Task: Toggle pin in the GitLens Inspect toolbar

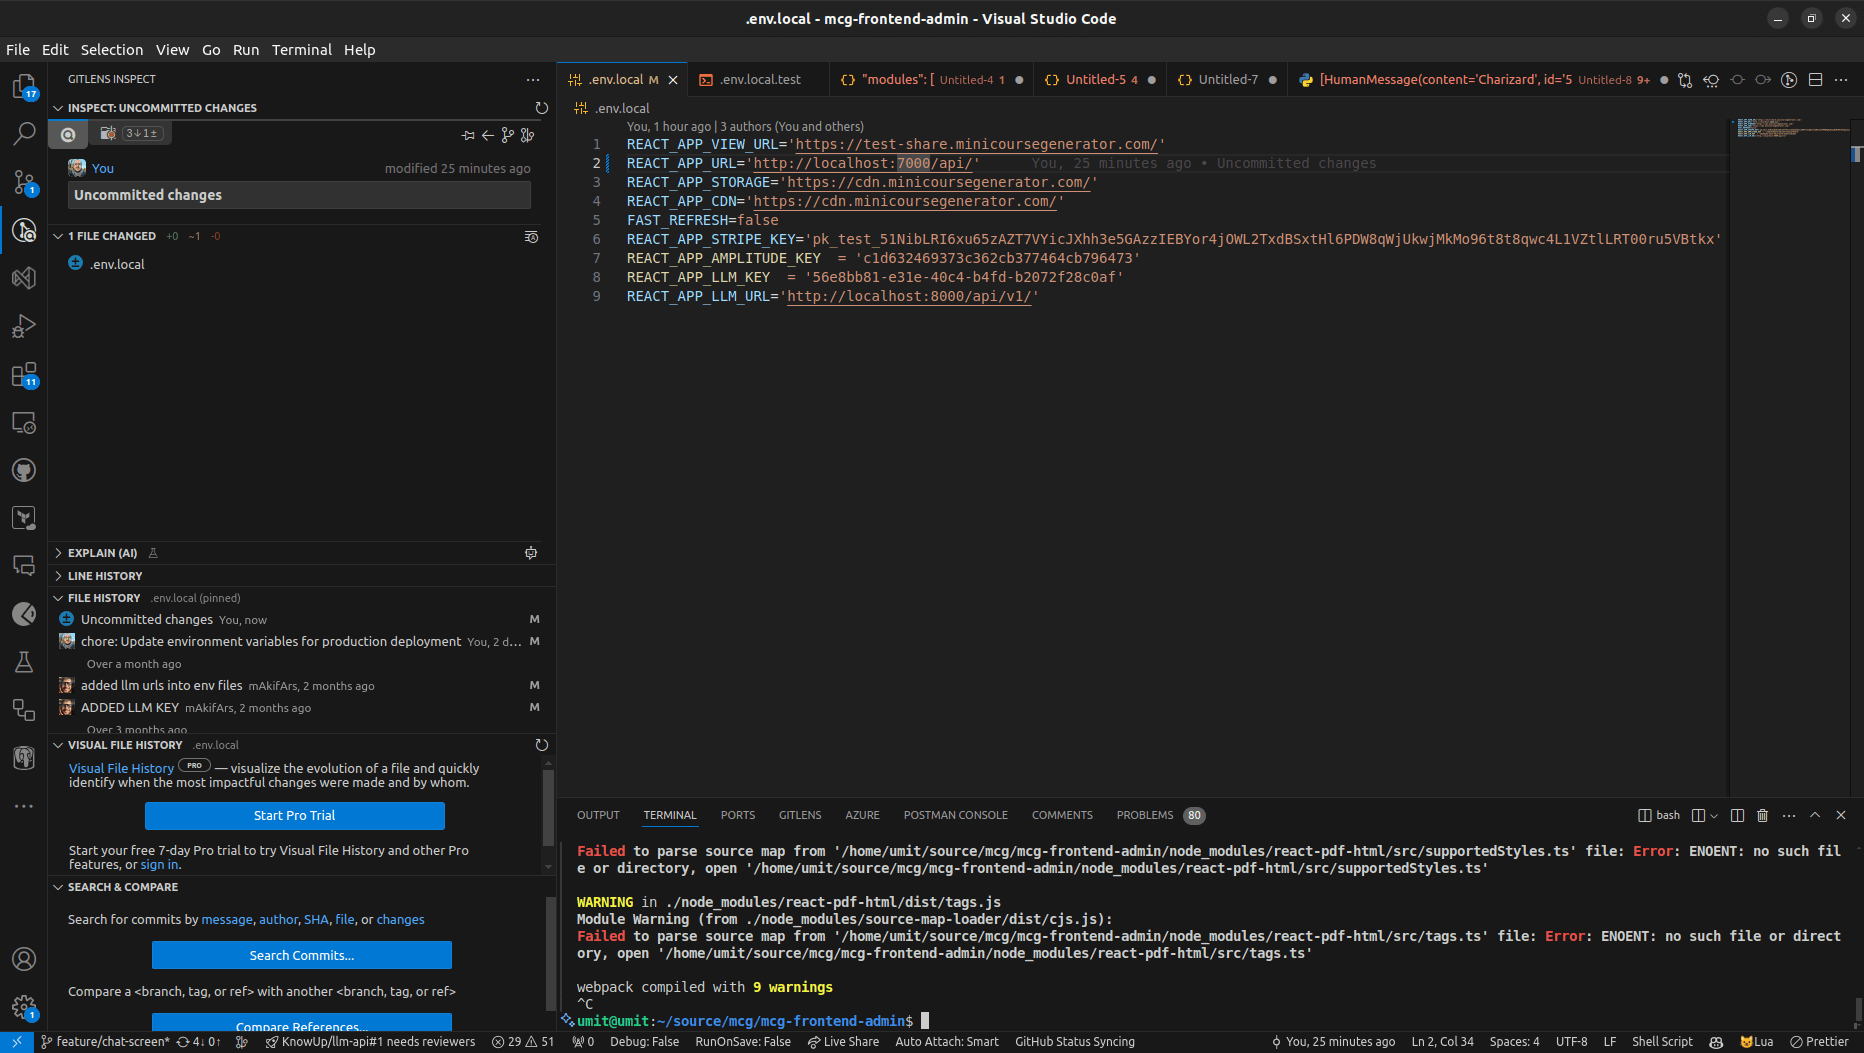Action: pyautogui.click(x=468, y=135)
